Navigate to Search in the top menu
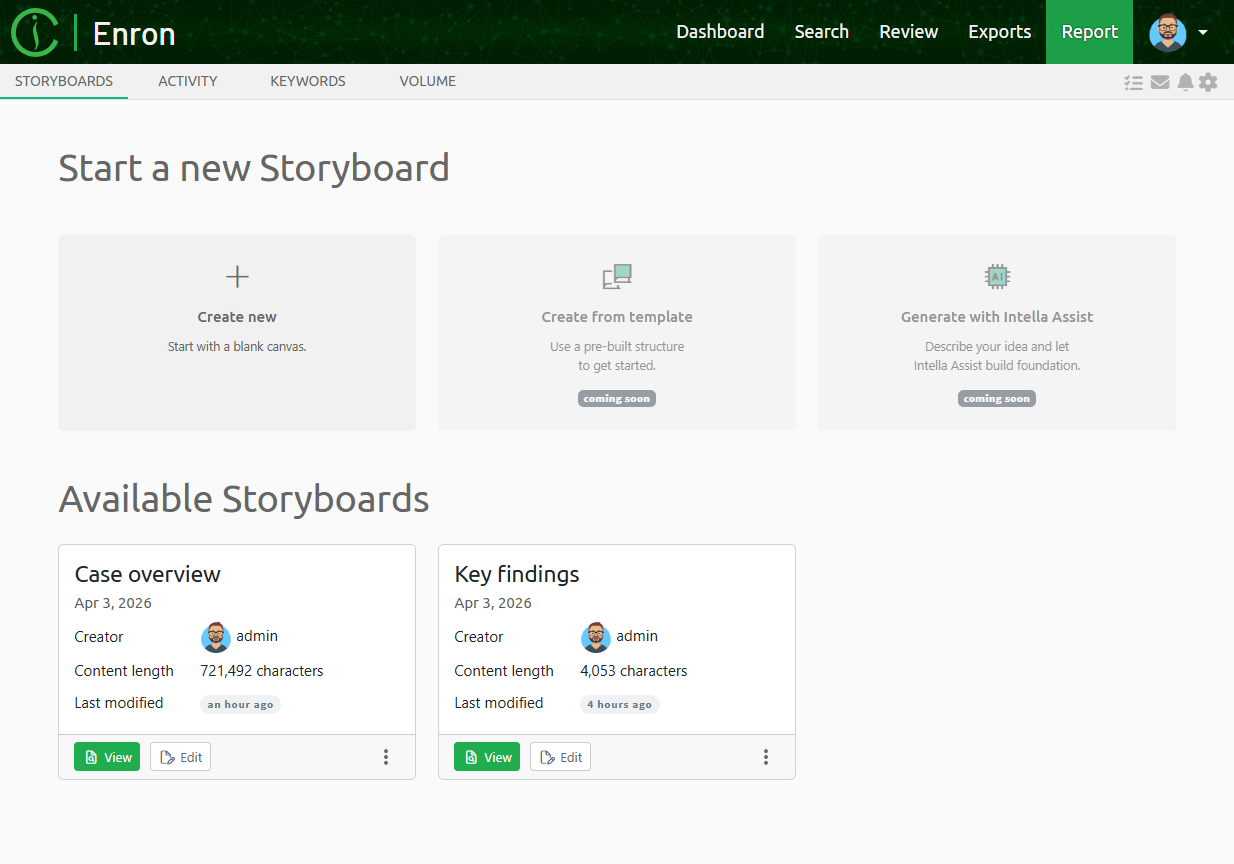The height and width of the screenshot is (864, 1234). click(x=821, y=31)
